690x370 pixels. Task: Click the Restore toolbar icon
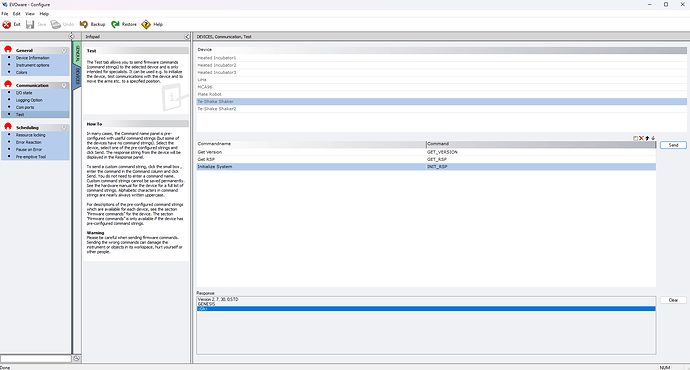coord(115,25)
